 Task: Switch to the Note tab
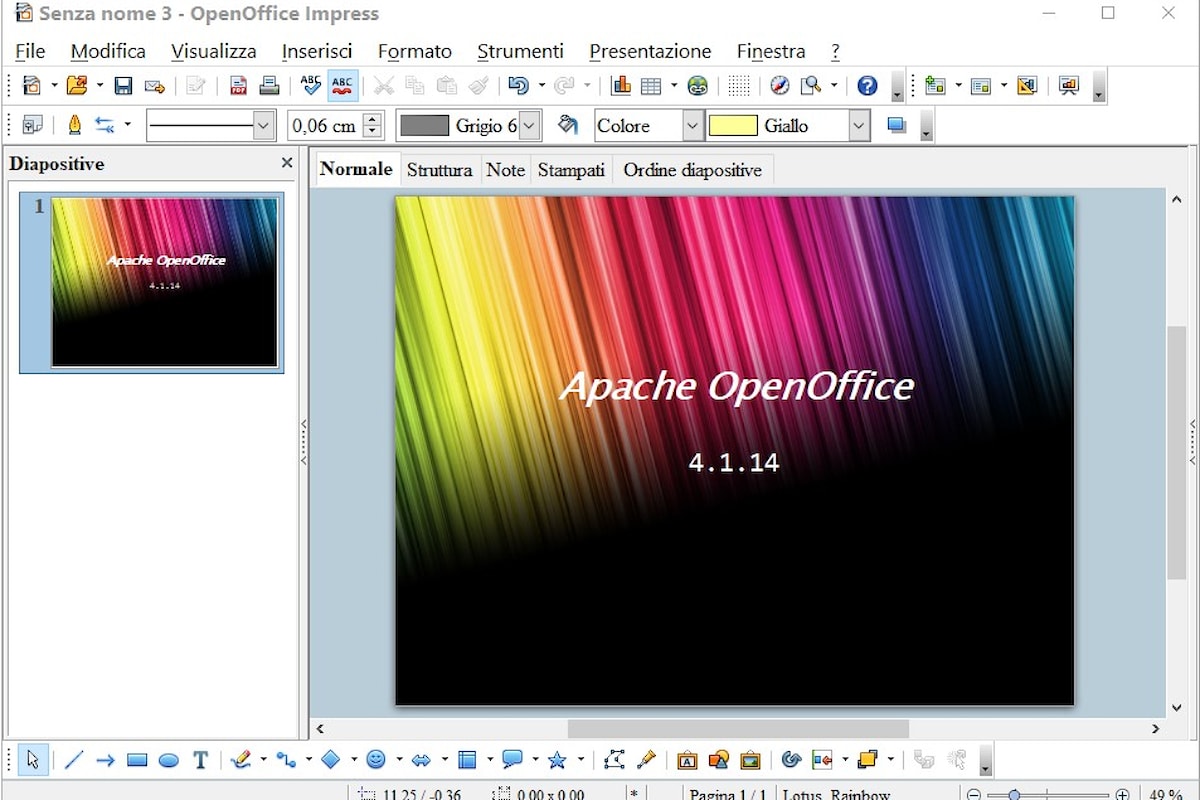(505, 170)
